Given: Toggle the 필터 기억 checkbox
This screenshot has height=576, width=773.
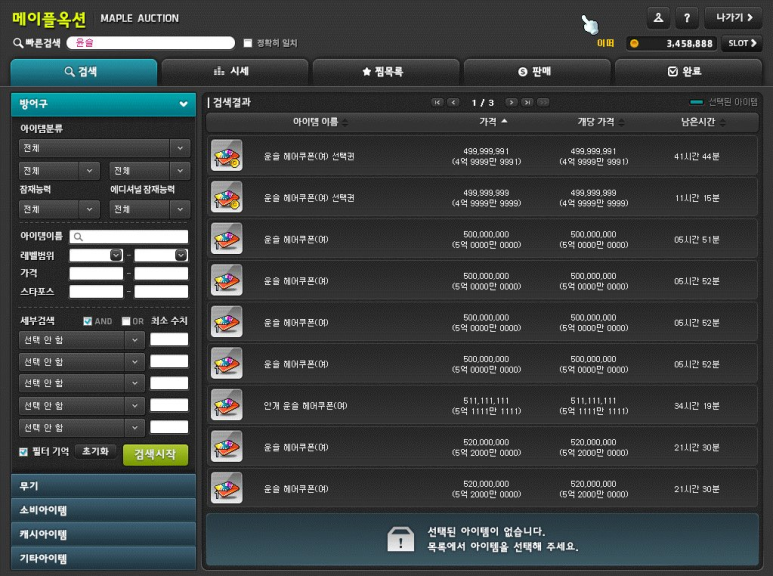Looking at the screenshot, I should point(23,452).
